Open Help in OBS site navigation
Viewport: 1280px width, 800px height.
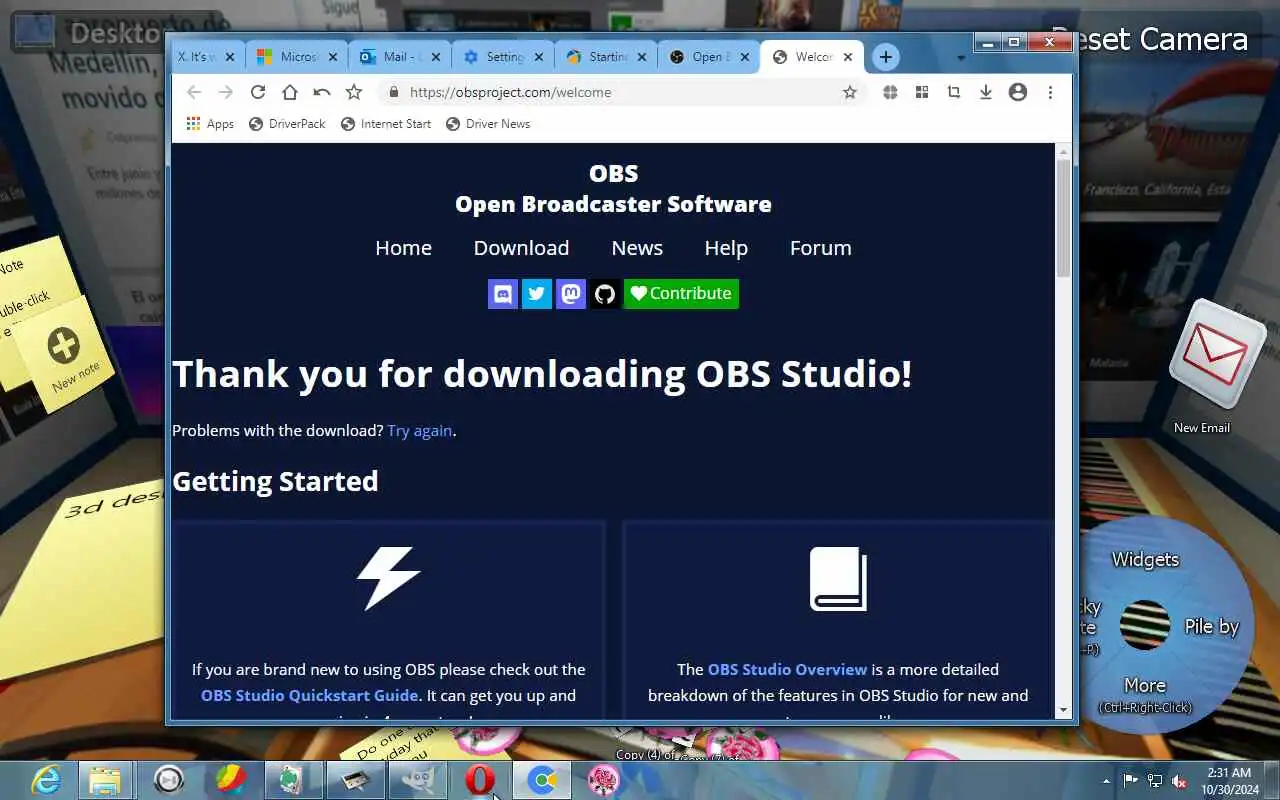pos(726,248)
